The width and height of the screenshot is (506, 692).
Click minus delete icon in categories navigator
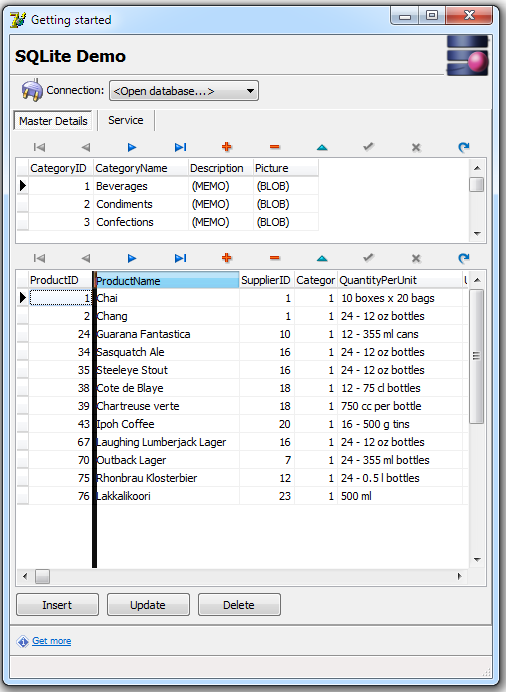click(x=275, y=147)
